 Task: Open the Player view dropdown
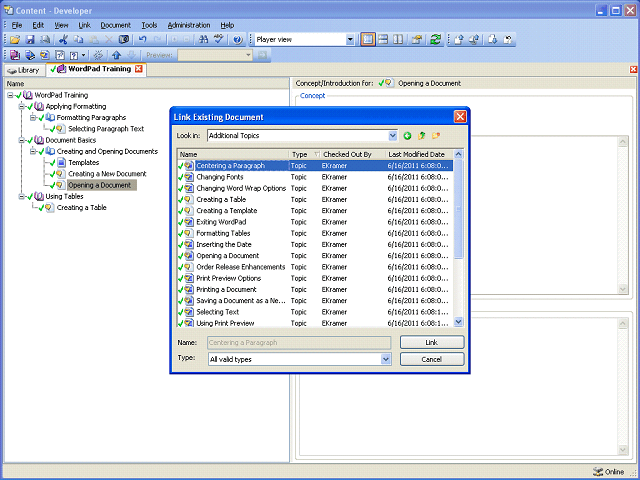[350, 40]
